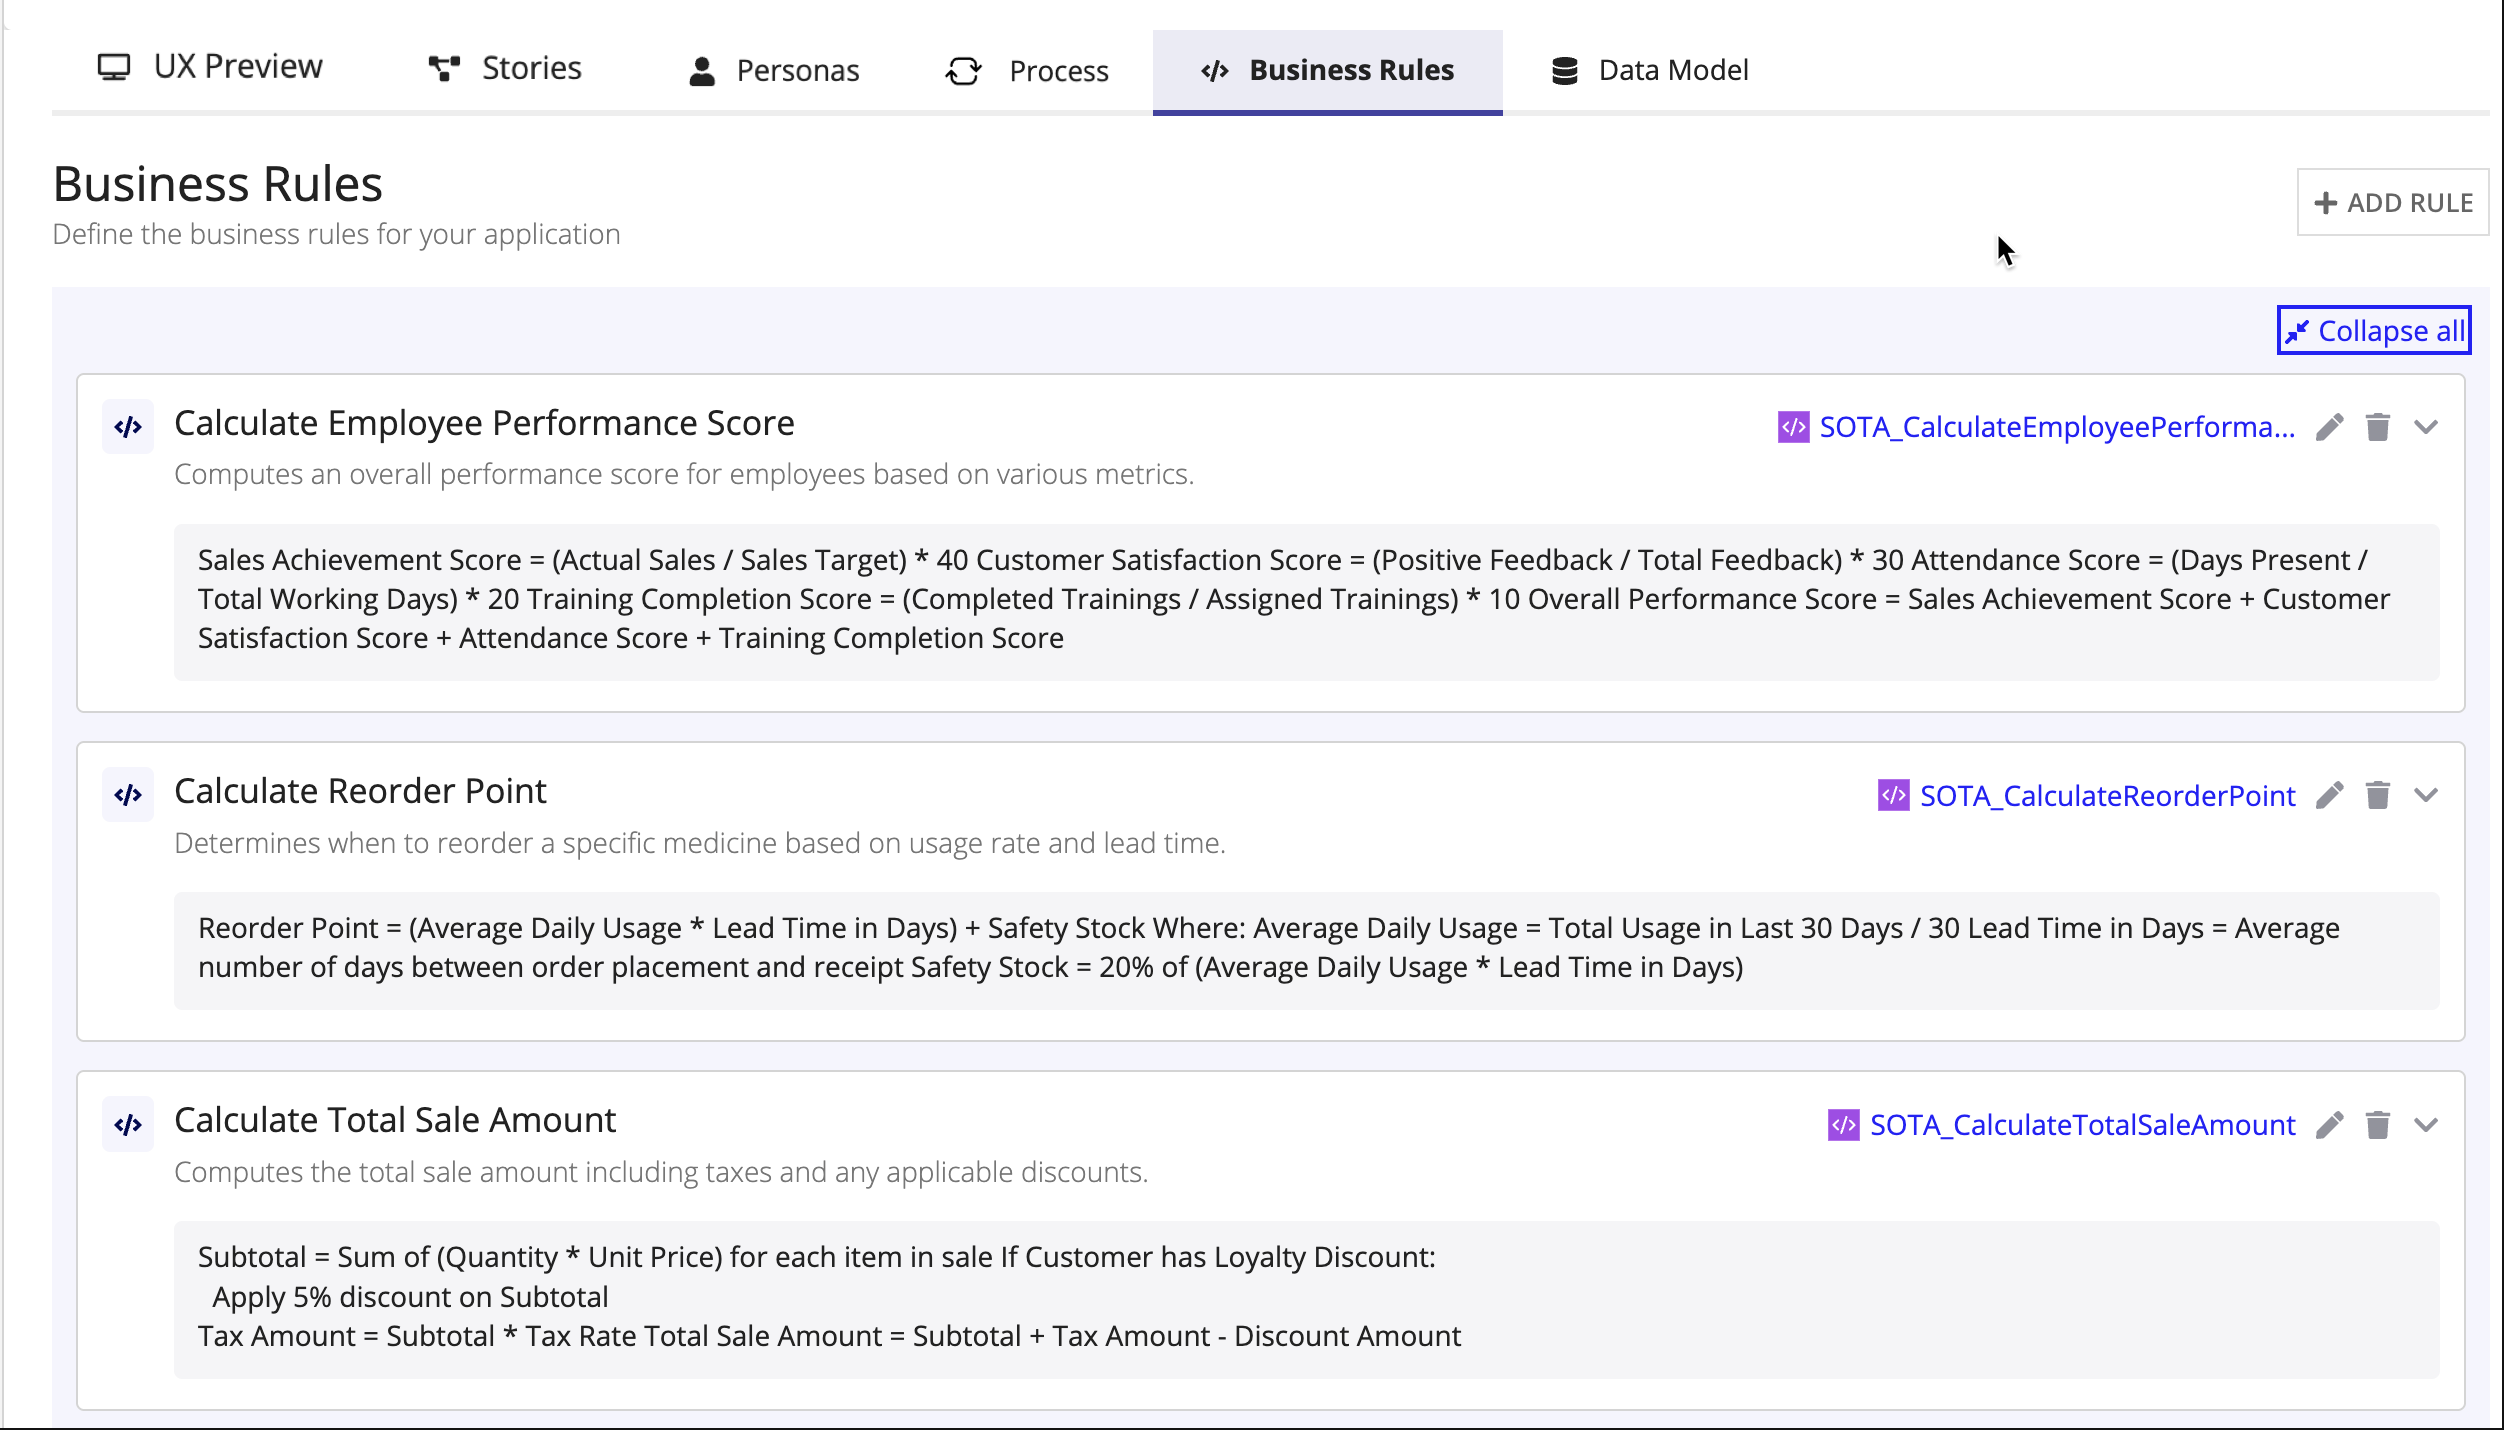Open the Stories tab
Image resolution: width=2504 pixels, height=1430 pixels.
(x=504, y=68)
